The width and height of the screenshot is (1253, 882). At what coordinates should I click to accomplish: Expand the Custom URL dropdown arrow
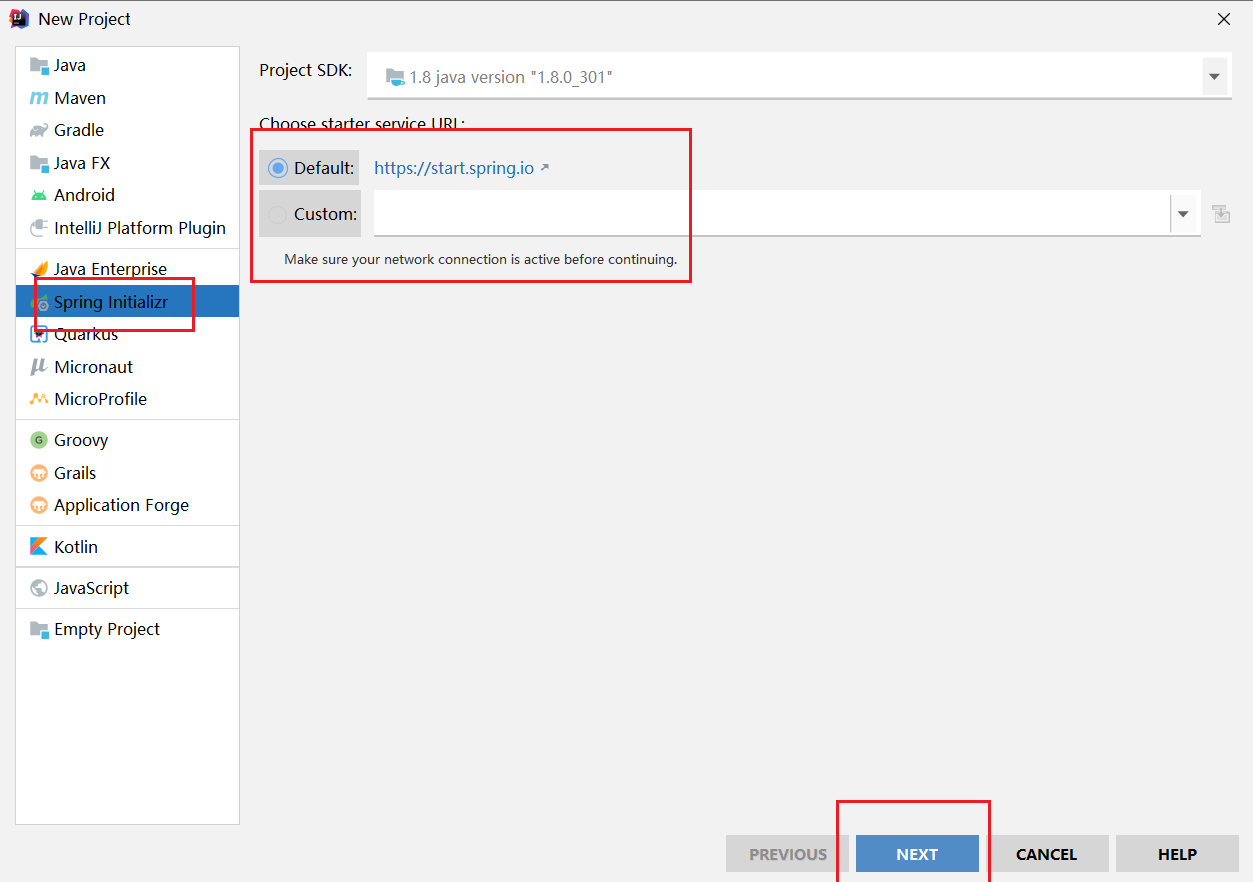(x=1183, y=214)
